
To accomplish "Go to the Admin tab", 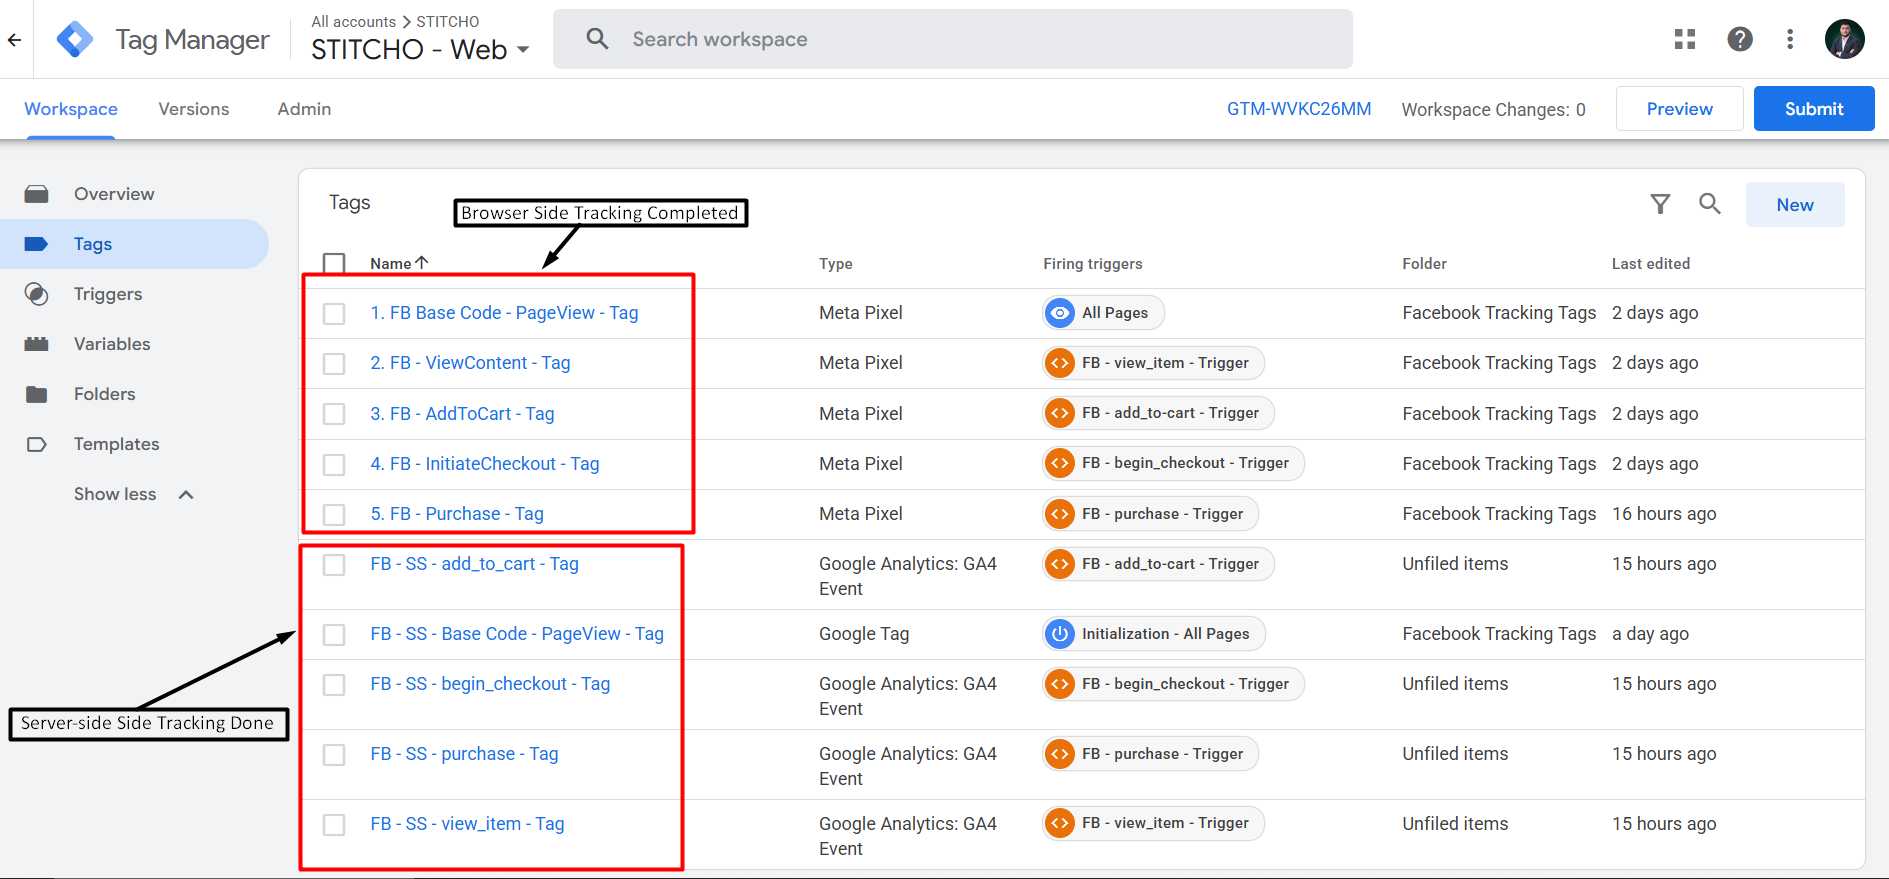I will tap(304, 109).
